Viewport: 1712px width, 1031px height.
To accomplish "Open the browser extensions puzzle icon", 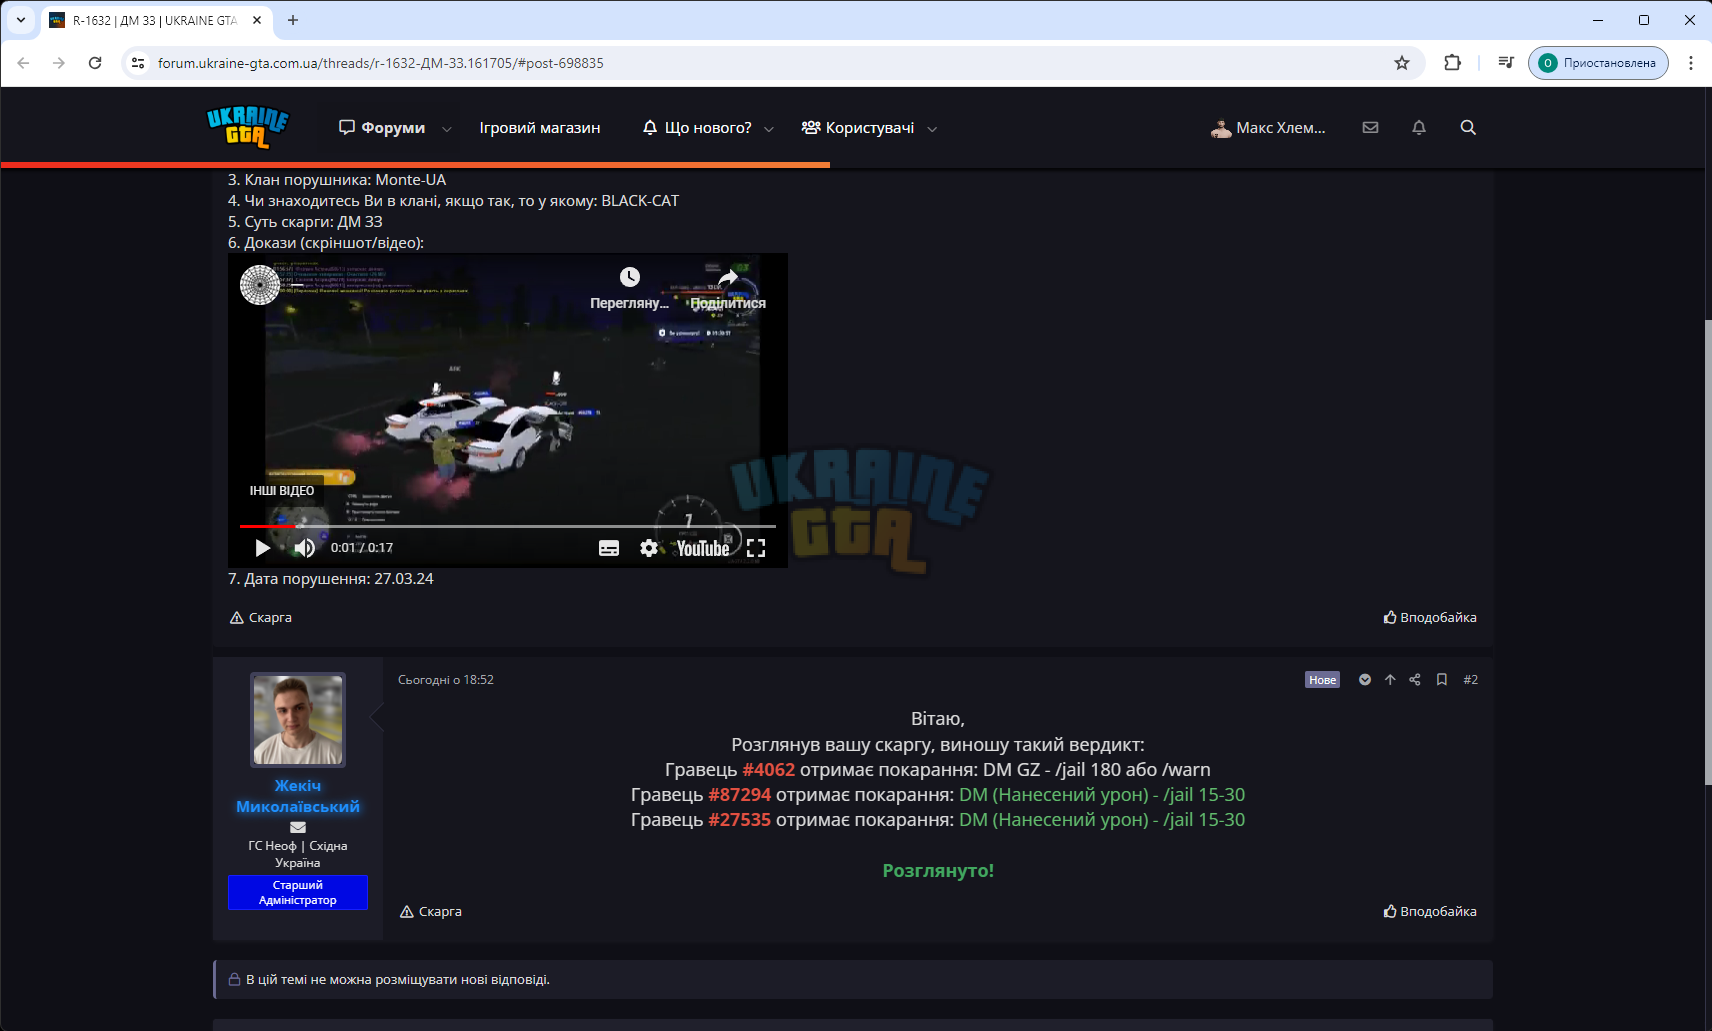I will point(1453,63).
